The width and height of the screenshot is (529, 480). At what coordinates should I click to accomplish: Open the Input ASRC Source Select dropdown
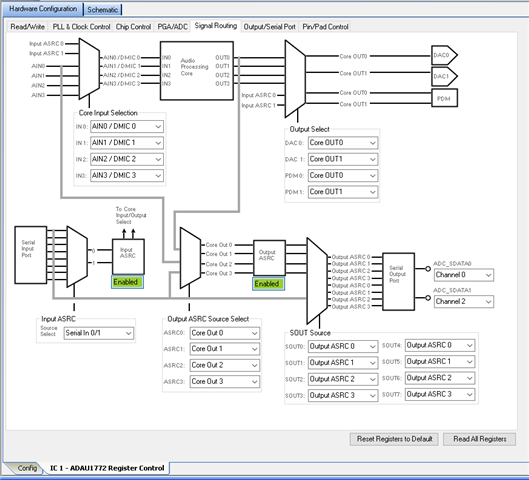[99, 333]
